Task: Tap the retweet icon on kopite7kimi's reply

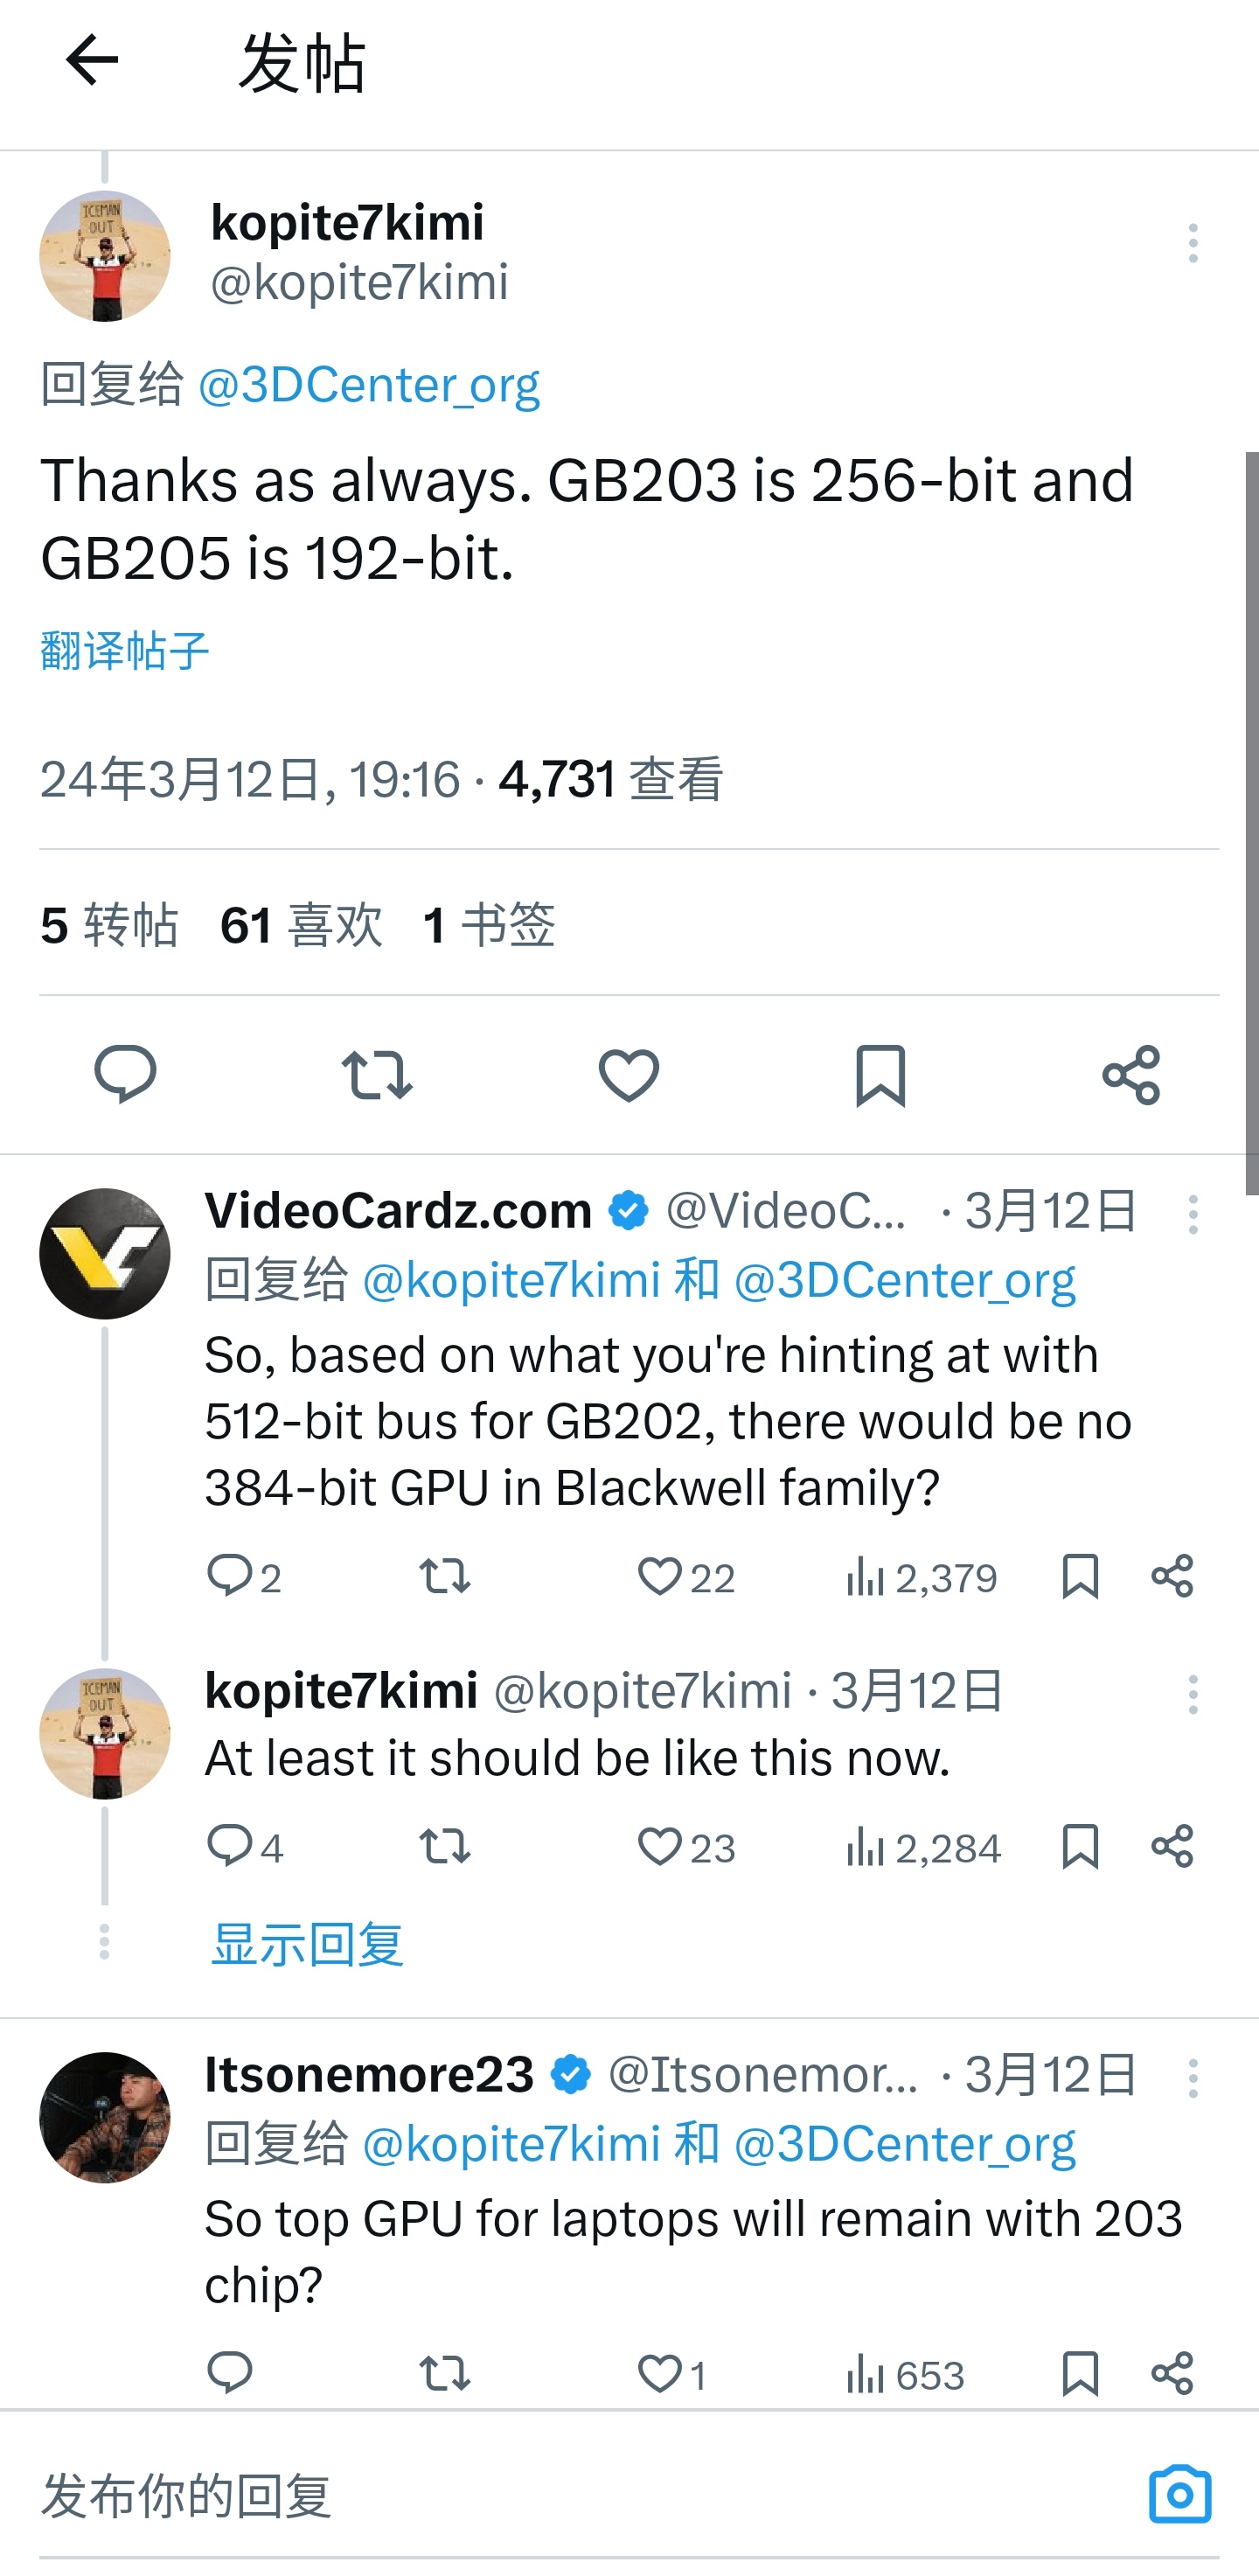Action: click(444, 1847)
